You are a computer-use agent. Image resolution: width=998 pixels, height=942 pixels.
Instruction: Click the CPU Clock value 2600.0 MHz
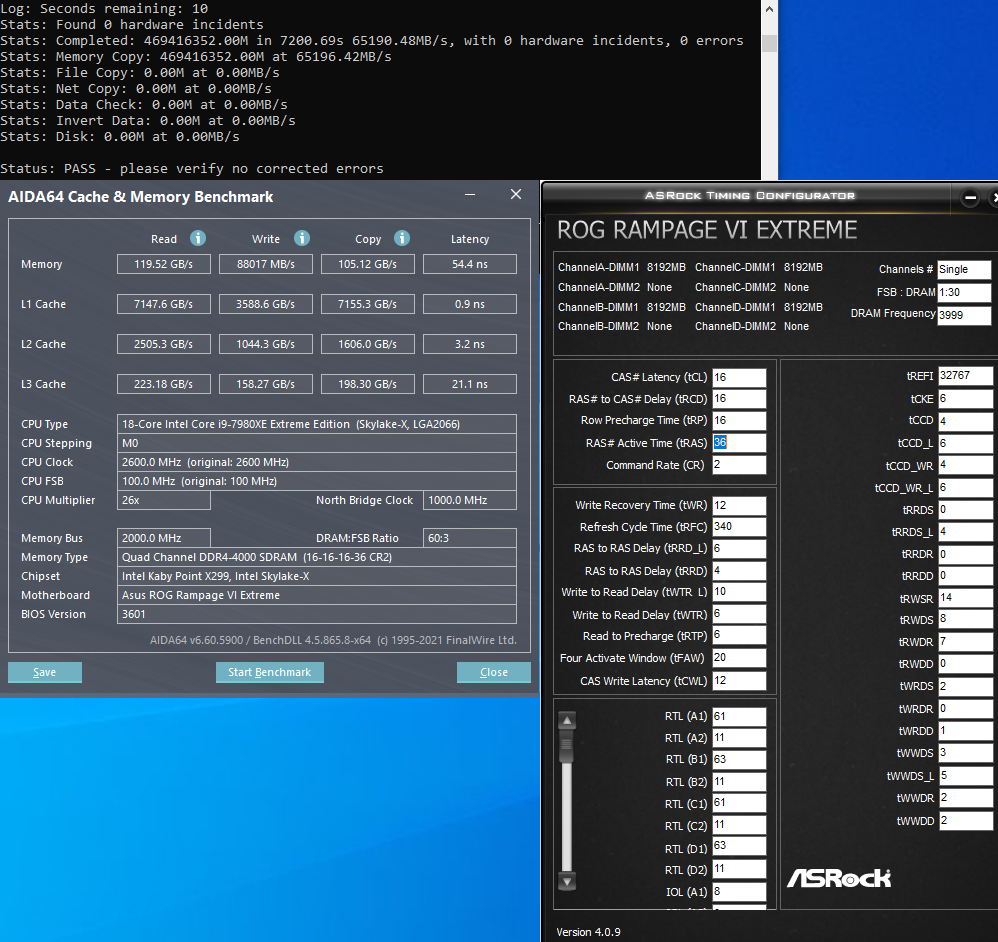pos(317,462)
